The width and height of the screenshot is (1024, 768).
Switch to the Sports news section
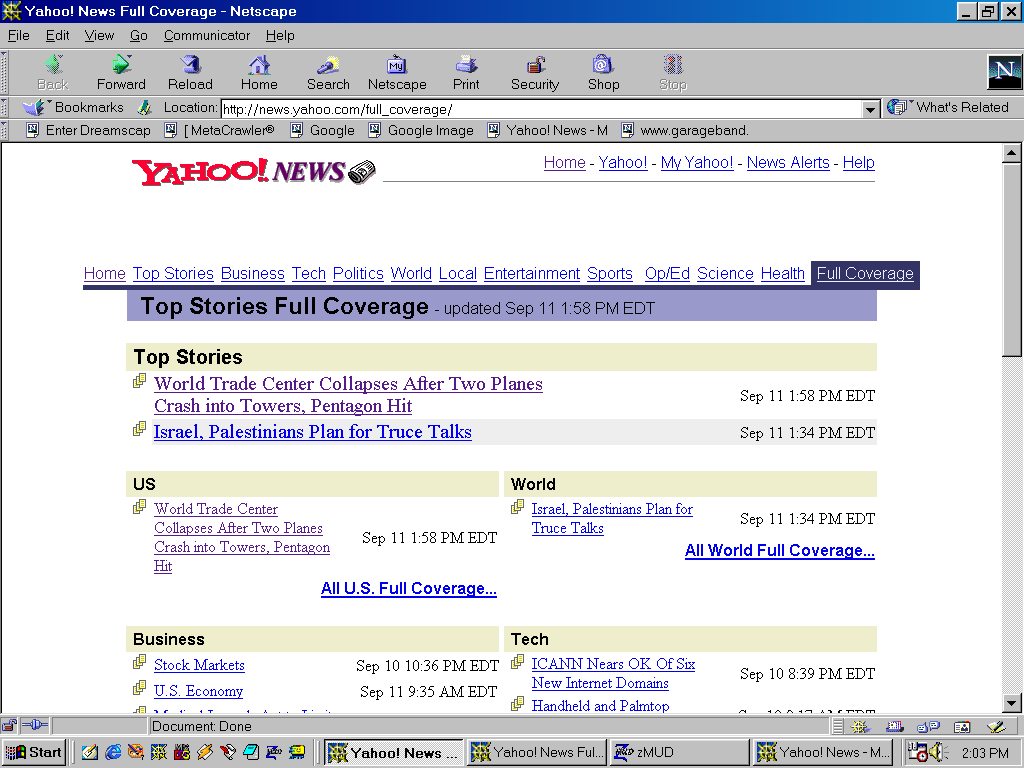[x=610, y=273]
